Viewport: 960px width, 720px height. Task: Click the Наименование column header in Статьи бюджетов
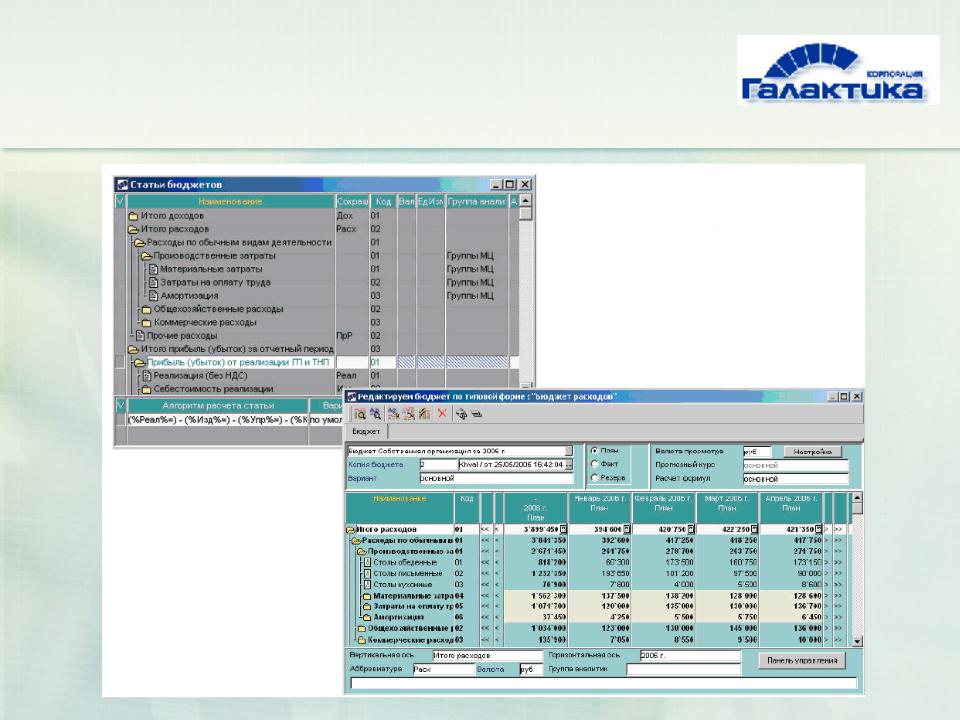230,201
